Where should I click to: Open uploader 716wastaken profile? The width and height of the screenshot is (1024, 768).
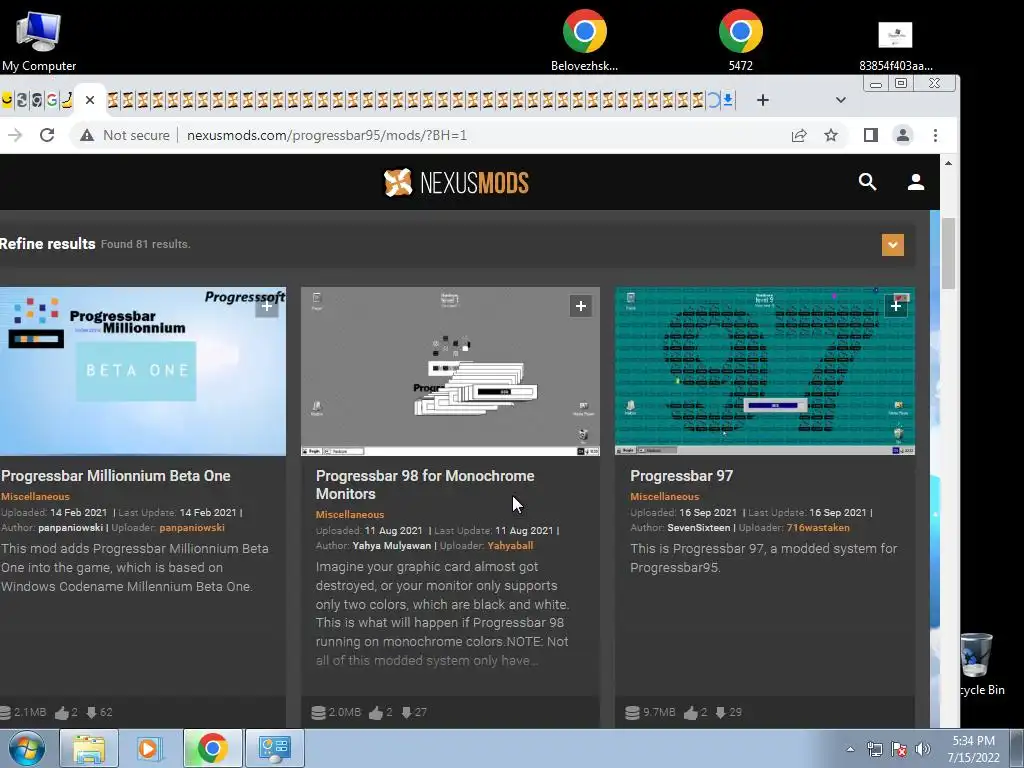point(818,528)
